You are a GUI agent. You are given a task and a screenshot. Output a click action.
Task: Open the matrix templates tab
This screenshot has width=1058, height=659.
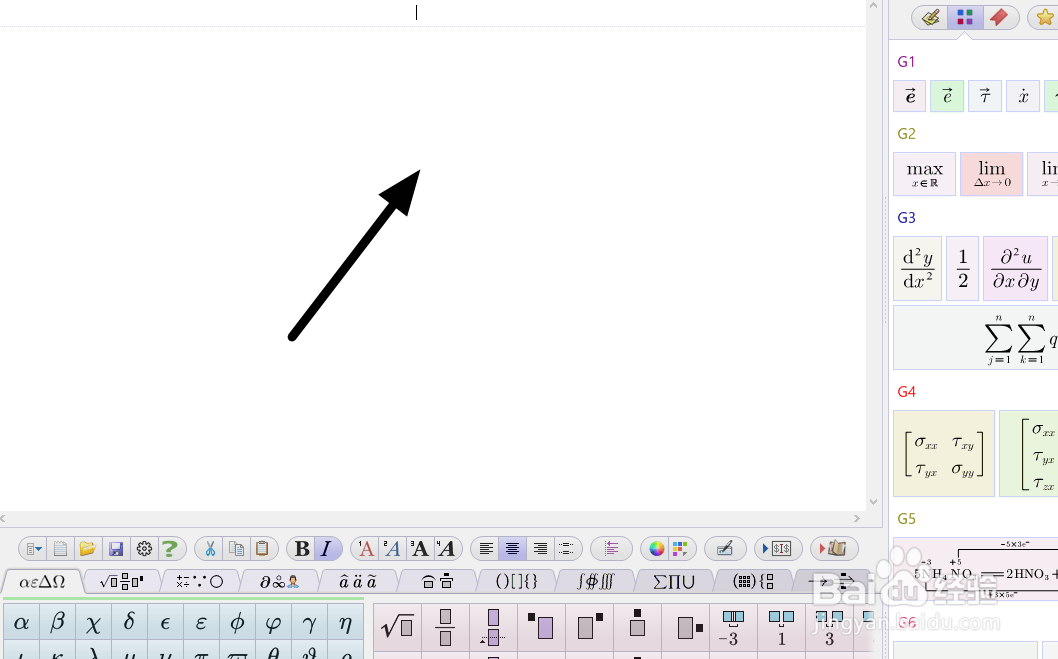753,581
